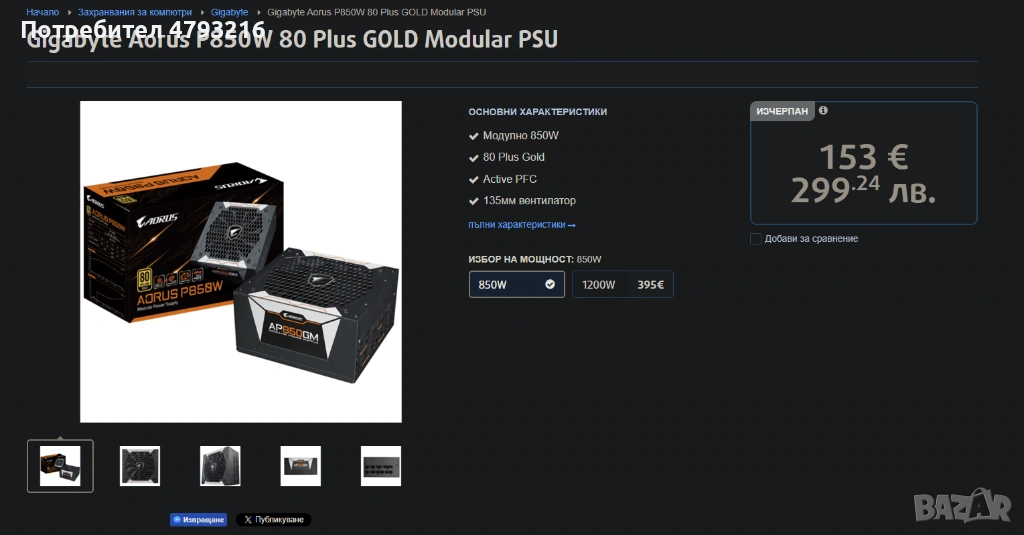
Task: Select the third thumbnail, angled PSU view
Action: coord(220,466)
